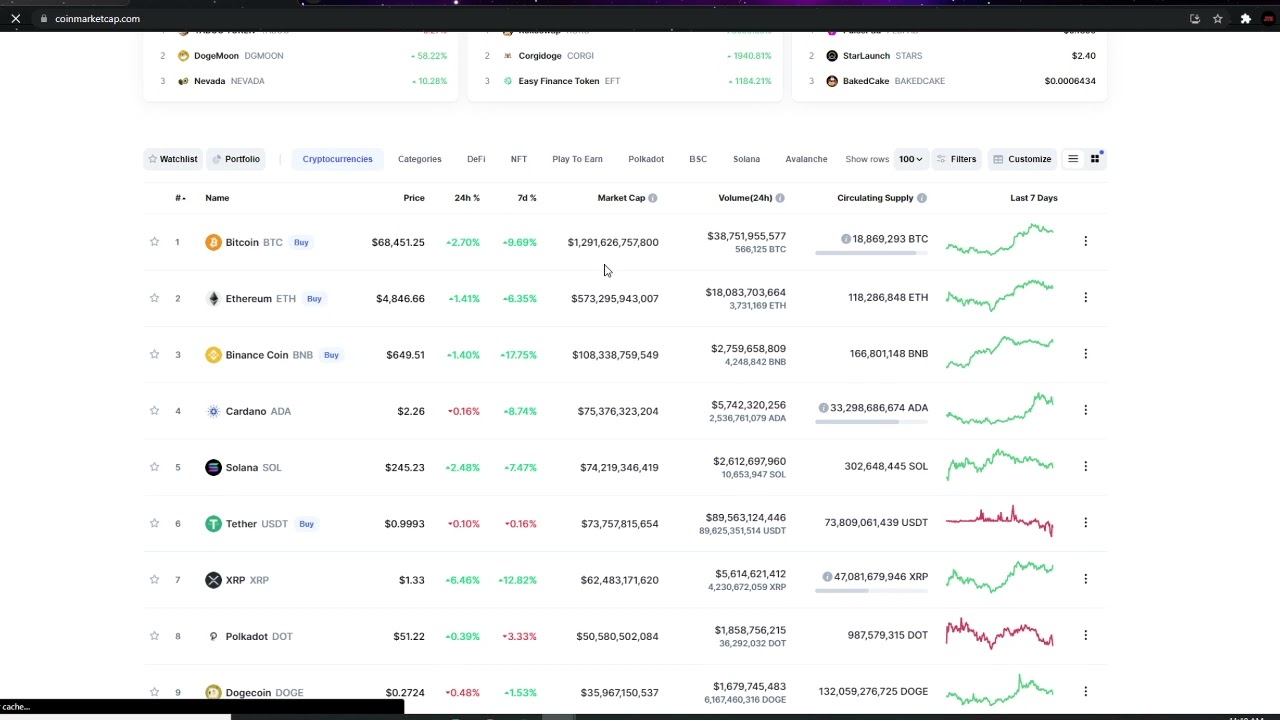Open XRP row three-dot menu
Viewport: 1280px width, 720px height.
pyautogui.click(x=1085, y=579)
